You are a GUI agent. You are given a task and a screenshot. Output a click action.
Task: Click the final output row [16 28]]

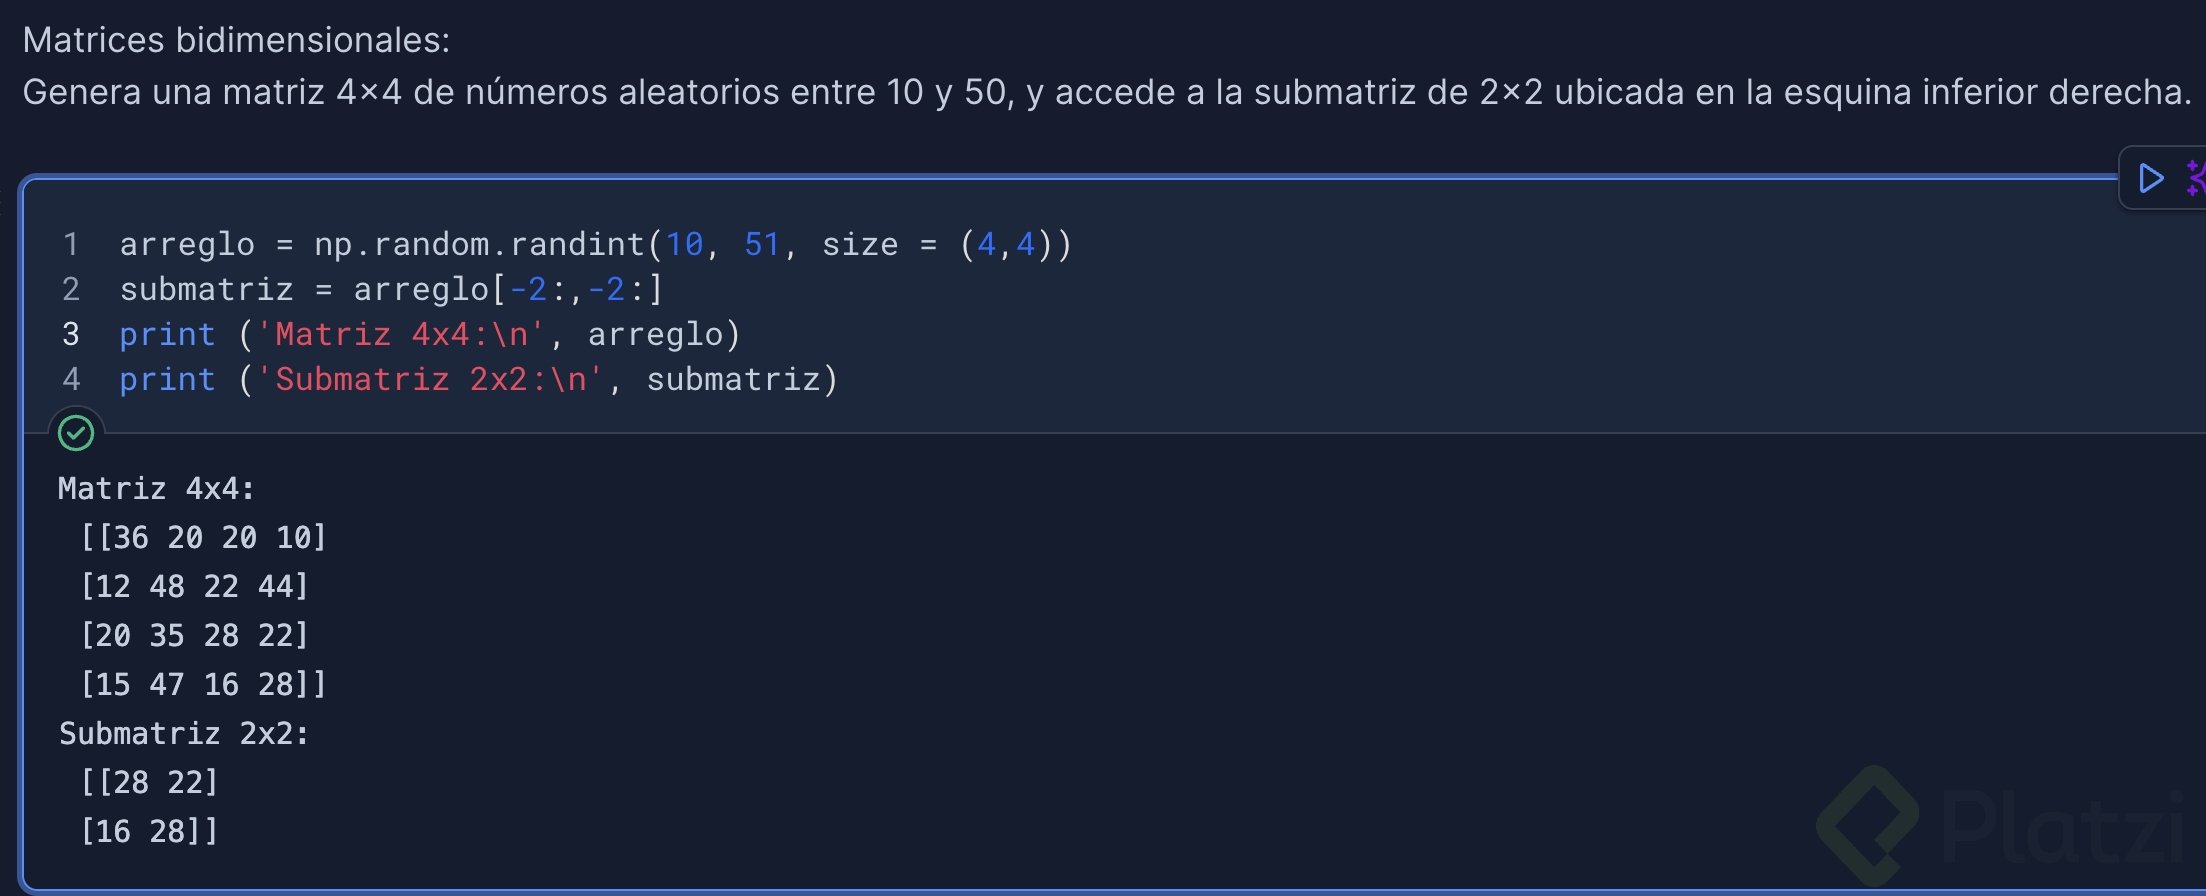[149, 831]
